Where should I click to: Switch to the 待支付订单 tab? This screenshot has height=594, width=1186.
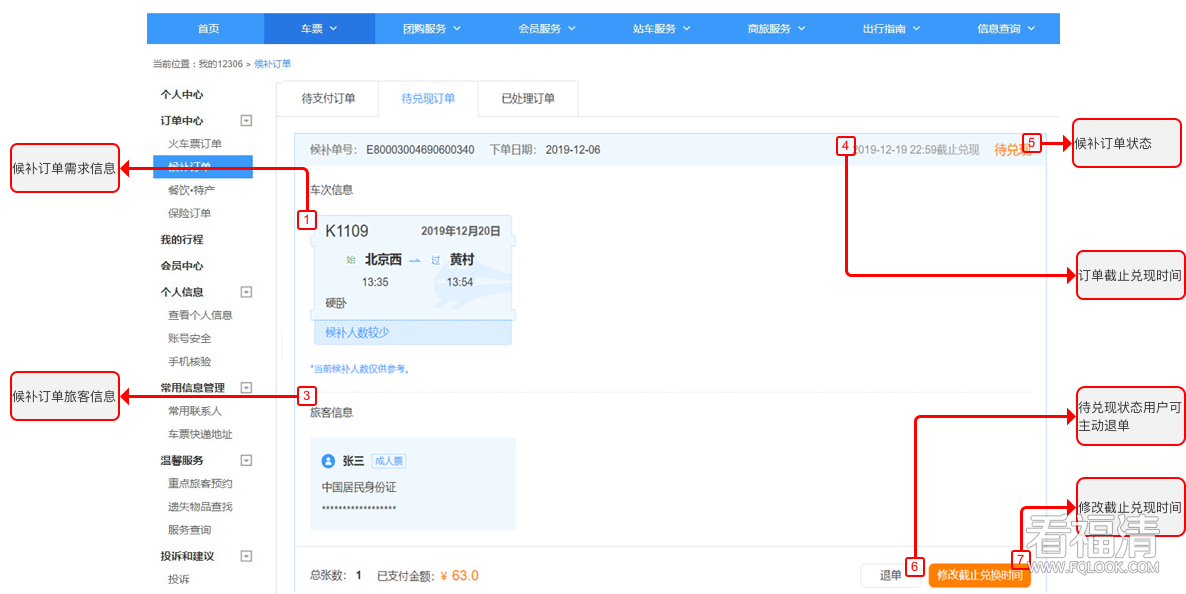(x=328, y=99)
